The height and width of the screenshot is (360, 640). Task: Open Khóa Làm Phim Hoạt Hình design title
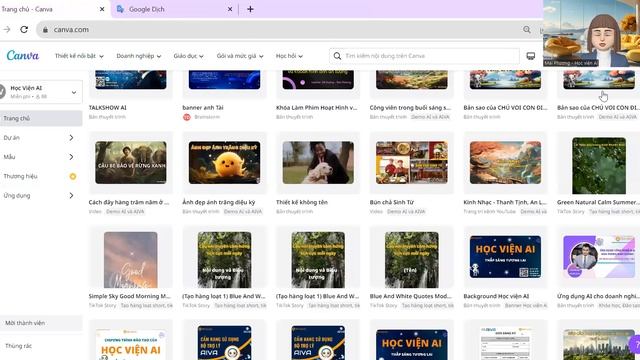coord(316,108)
